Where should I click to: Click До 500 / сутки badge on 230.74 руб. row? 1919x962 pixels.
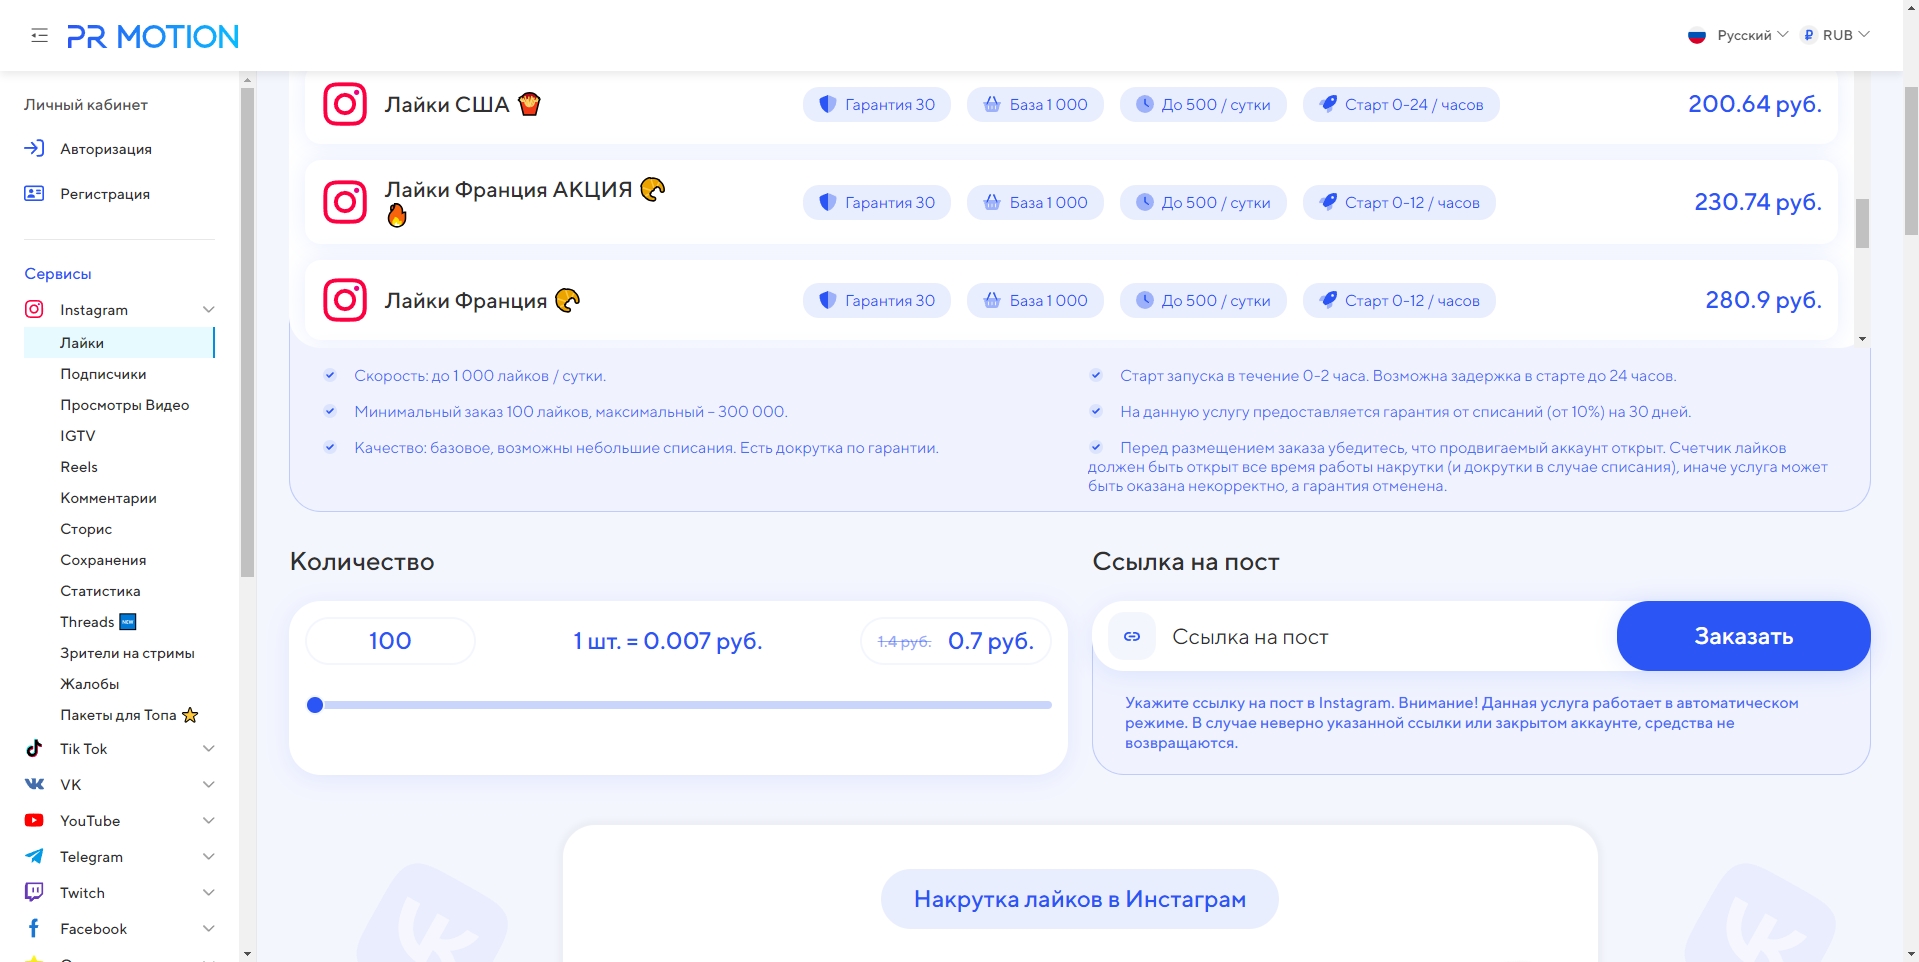[1203, 203]
